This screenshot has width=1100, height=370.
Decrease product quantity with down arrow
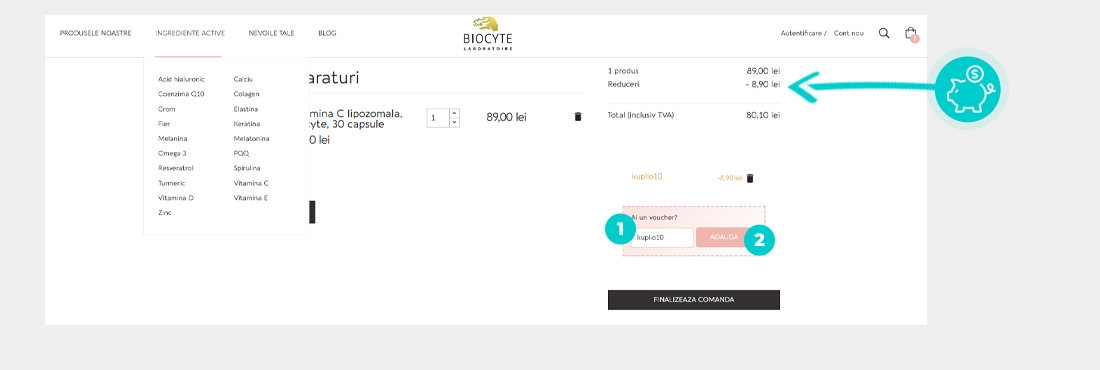[455, 123]
